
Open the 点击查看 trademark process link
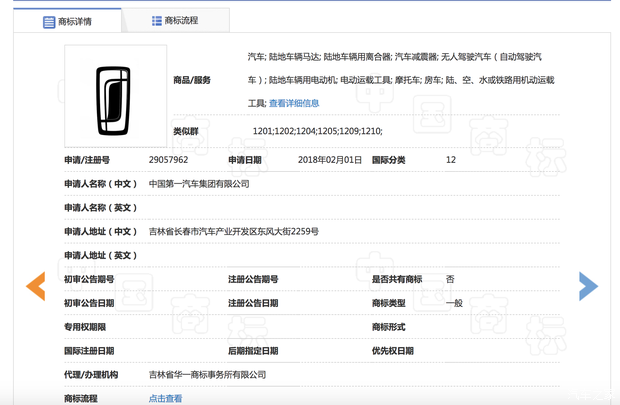165,398
